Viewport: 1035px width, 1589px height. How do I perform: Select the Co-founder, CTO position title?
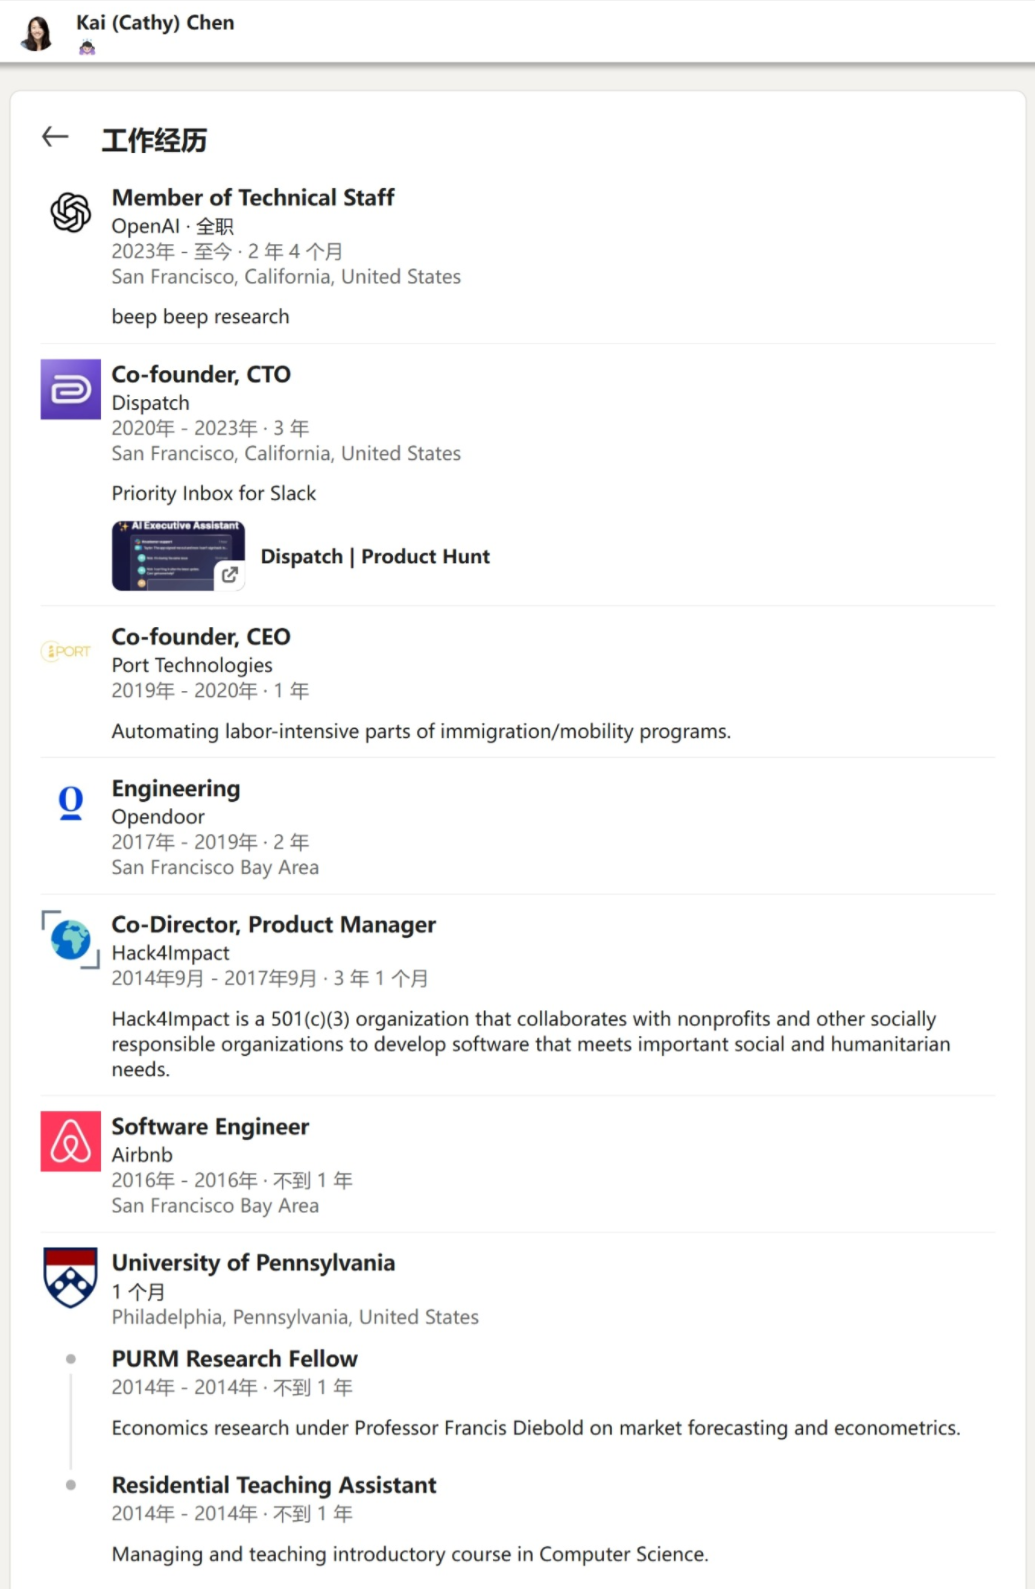(x=201, y=374)
